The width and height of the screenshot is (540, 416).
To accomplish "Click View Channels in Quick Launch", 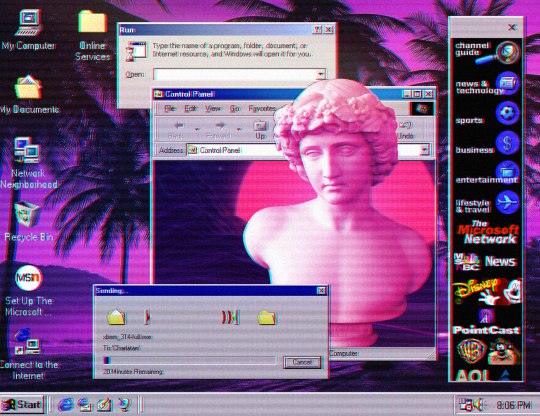I will [x=124, y=405].
